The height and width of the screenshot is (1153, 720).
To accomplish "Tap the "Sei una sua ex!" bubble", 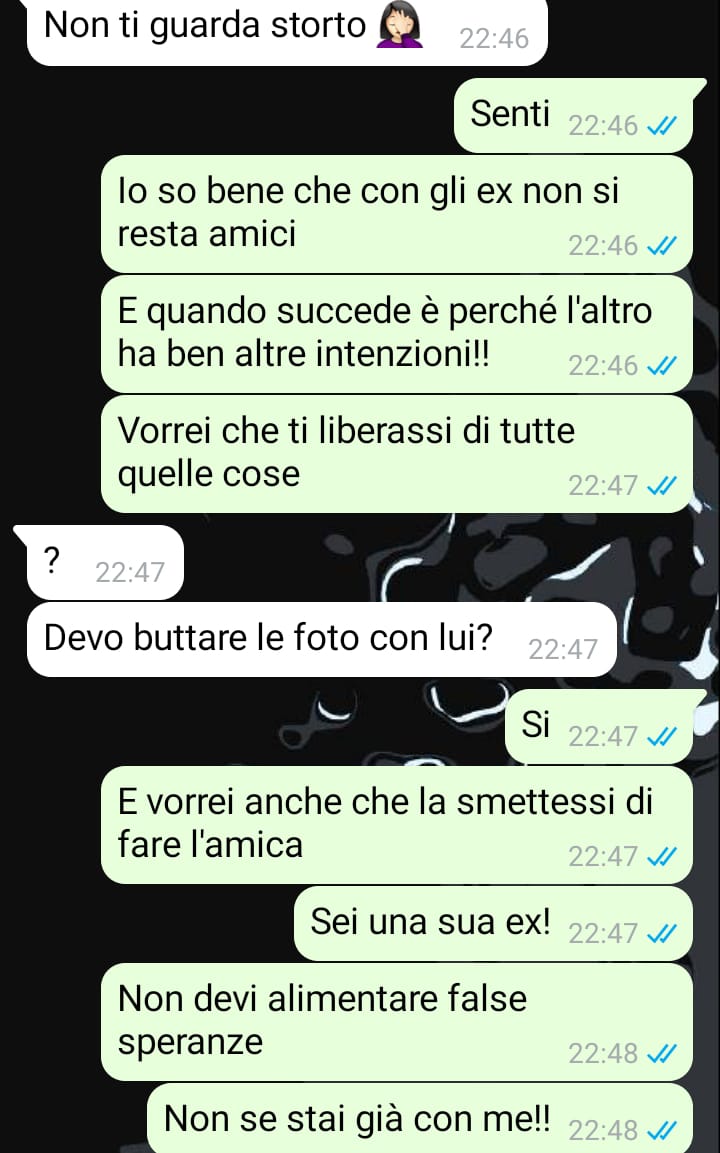I will coord(493,924).
